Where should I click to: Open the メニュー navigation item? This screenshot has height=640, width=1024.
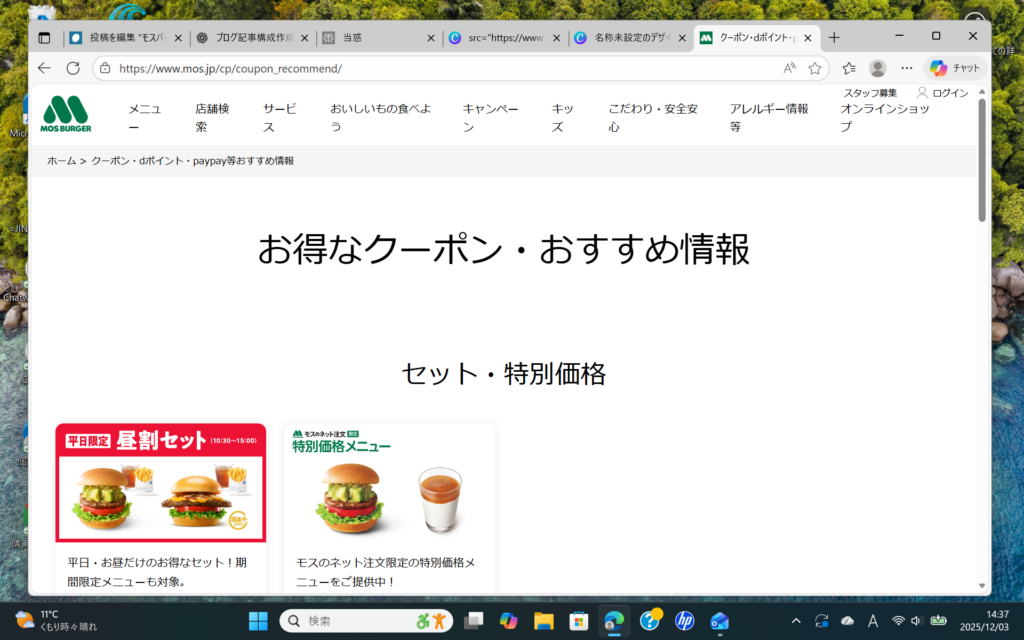144,117
